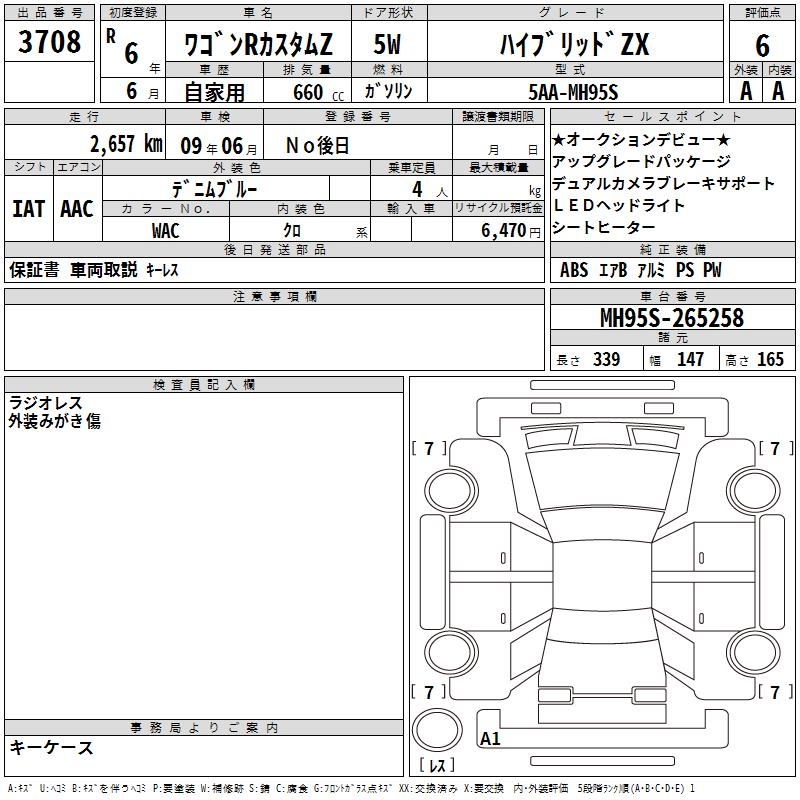
Task: Click the overall evaluation score 6
Action: tap(762, 46)
